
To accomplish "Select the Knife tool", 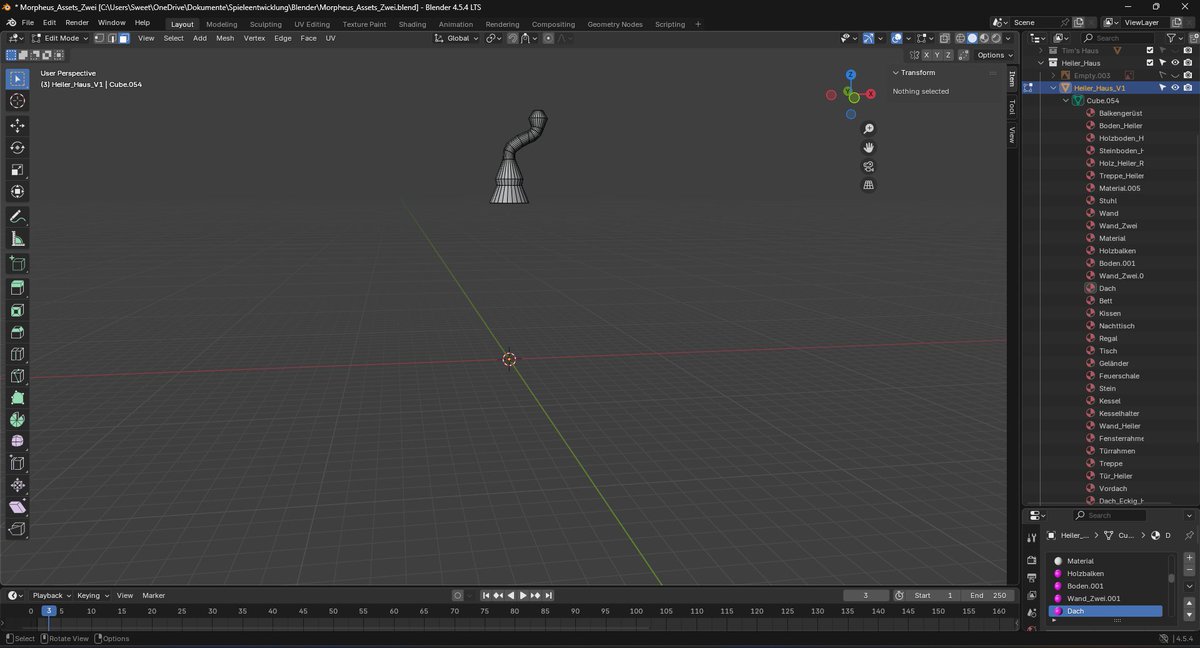I will pyautogui.click(x=17, y=376).
